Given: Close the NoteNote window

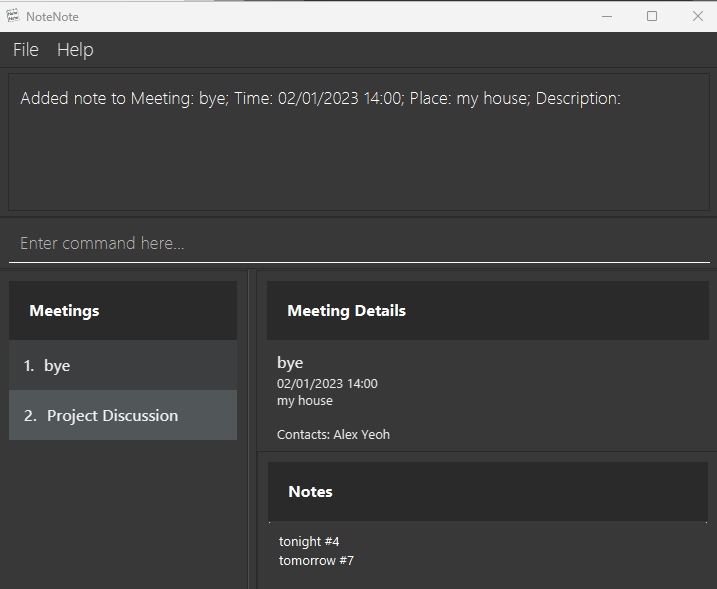Looking at the screenshot, I should point(697,16).
